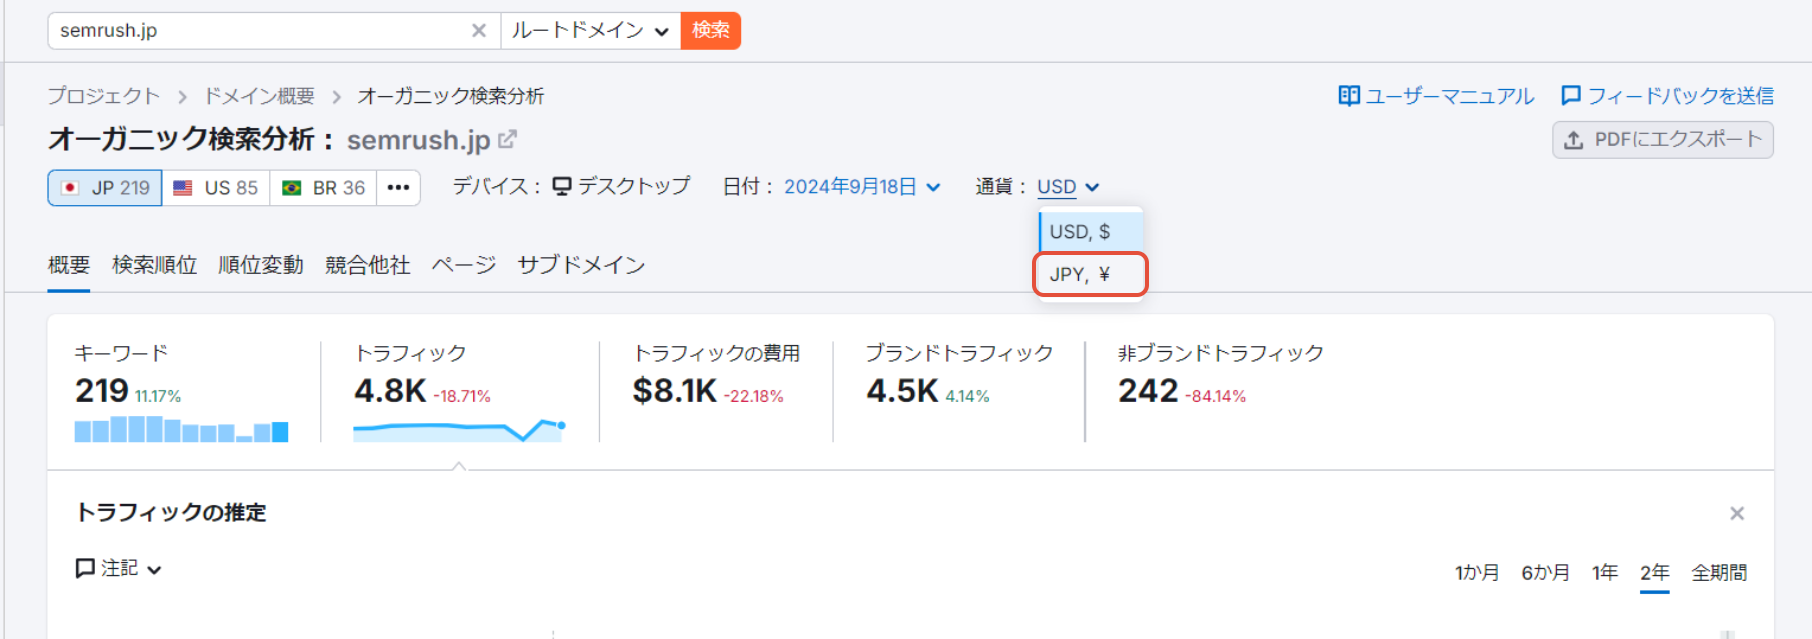This screenshot has height=639, width=1812.
Task: Go to ドメイン概要 breadcrumb
Action: 259,96
